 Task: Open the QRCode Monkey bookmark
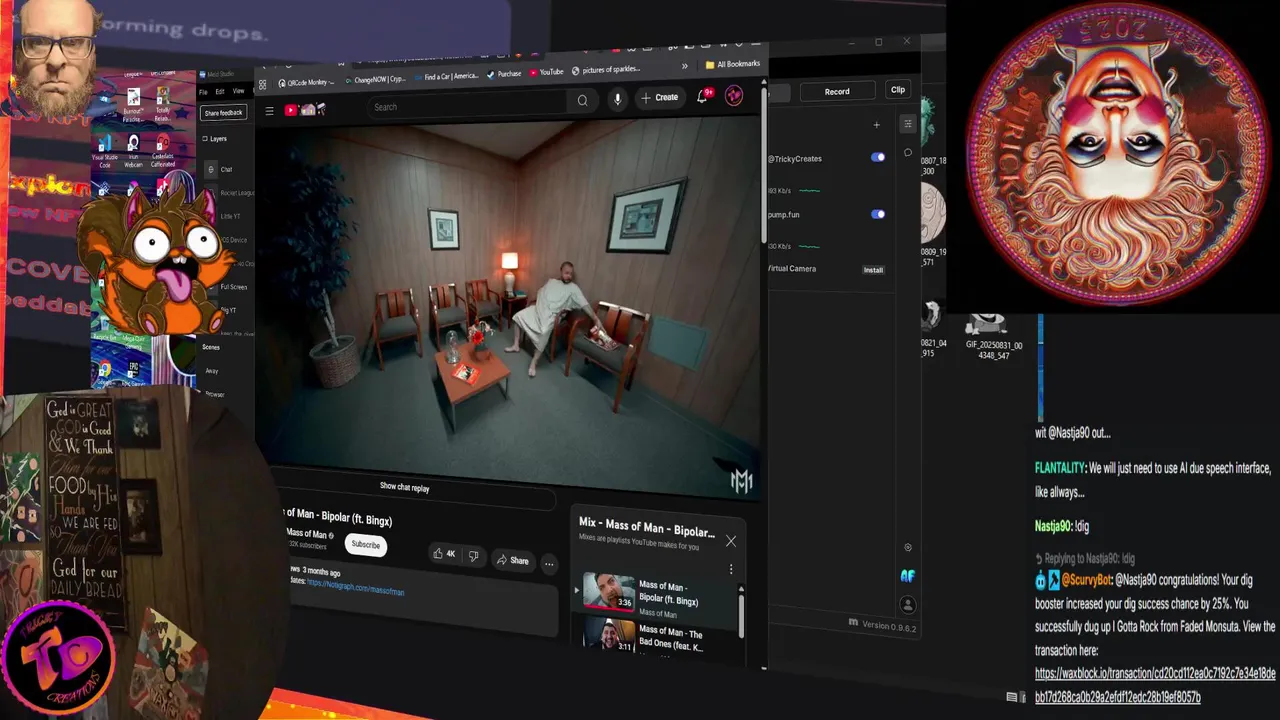point(306,82)
